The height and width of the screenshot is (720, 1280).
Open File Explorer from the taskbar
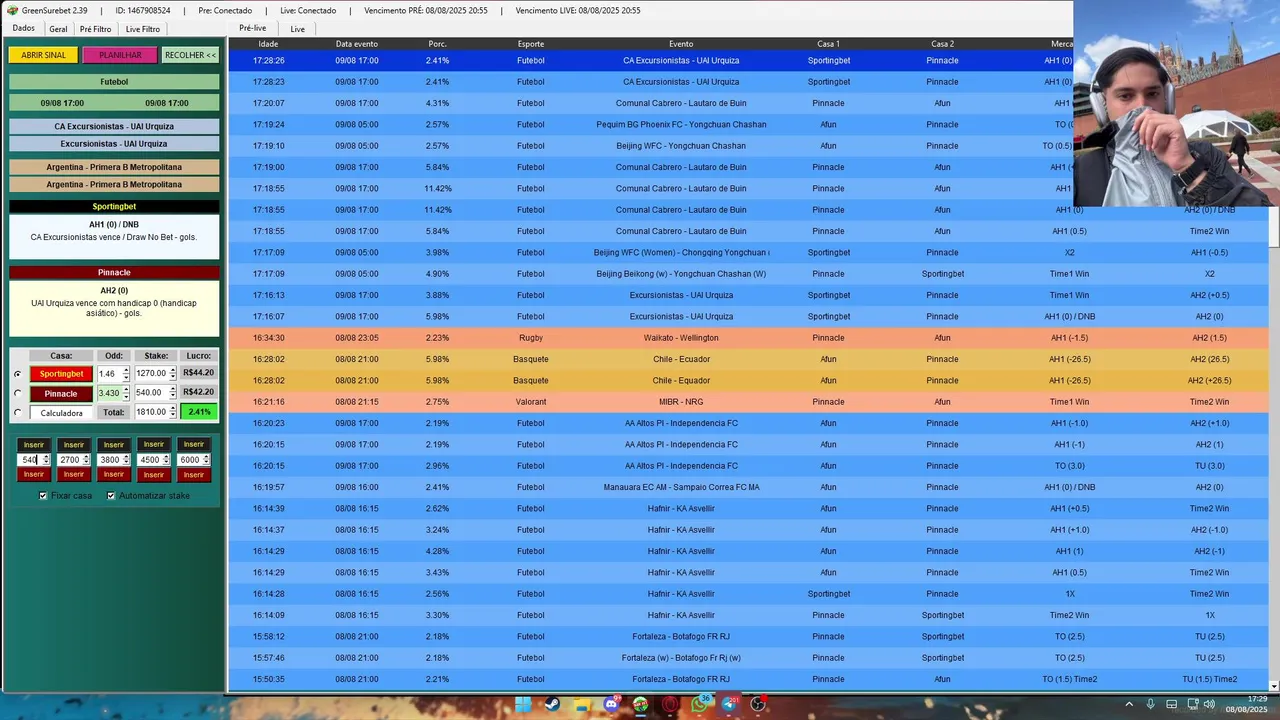[581, 704]
